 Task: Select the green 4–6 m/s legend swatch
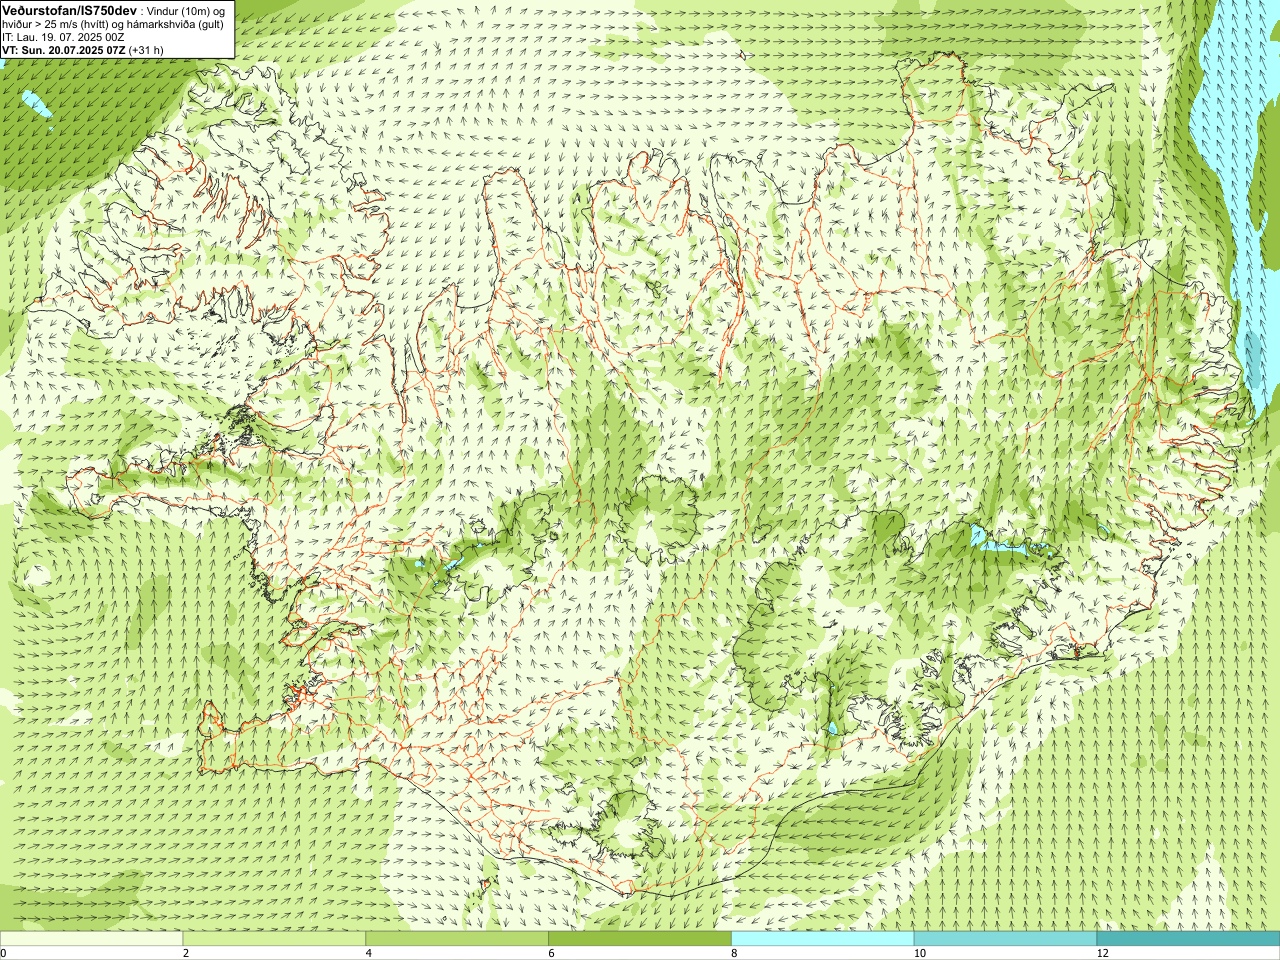click(457, 939)
